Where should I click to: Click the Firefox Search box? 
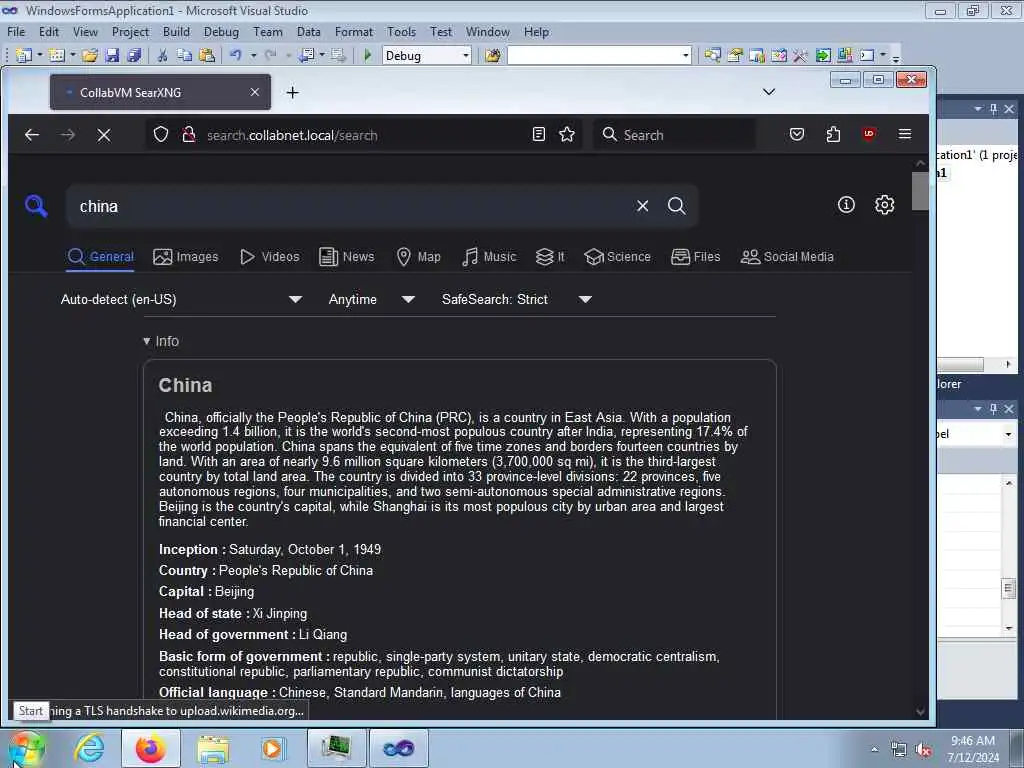pos(674,135)
